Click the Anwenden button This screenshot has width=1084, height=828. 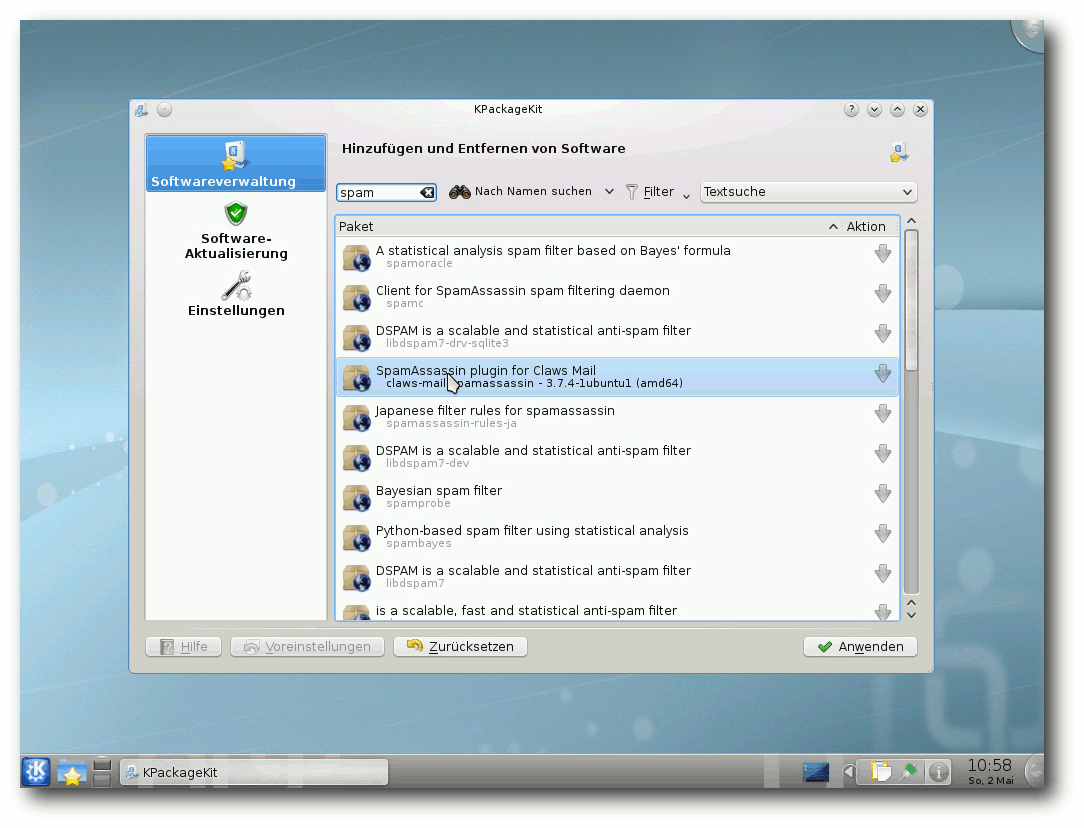tap(860, 646)
